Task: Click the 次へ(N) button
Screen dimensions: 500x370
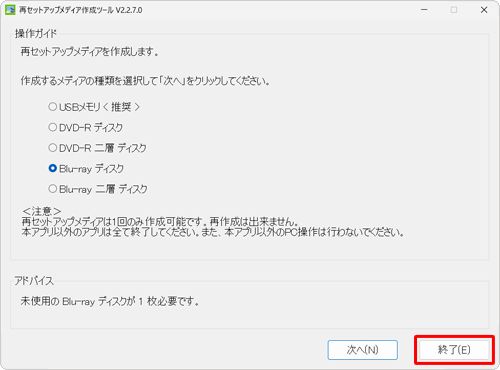Action: point(362,350)
